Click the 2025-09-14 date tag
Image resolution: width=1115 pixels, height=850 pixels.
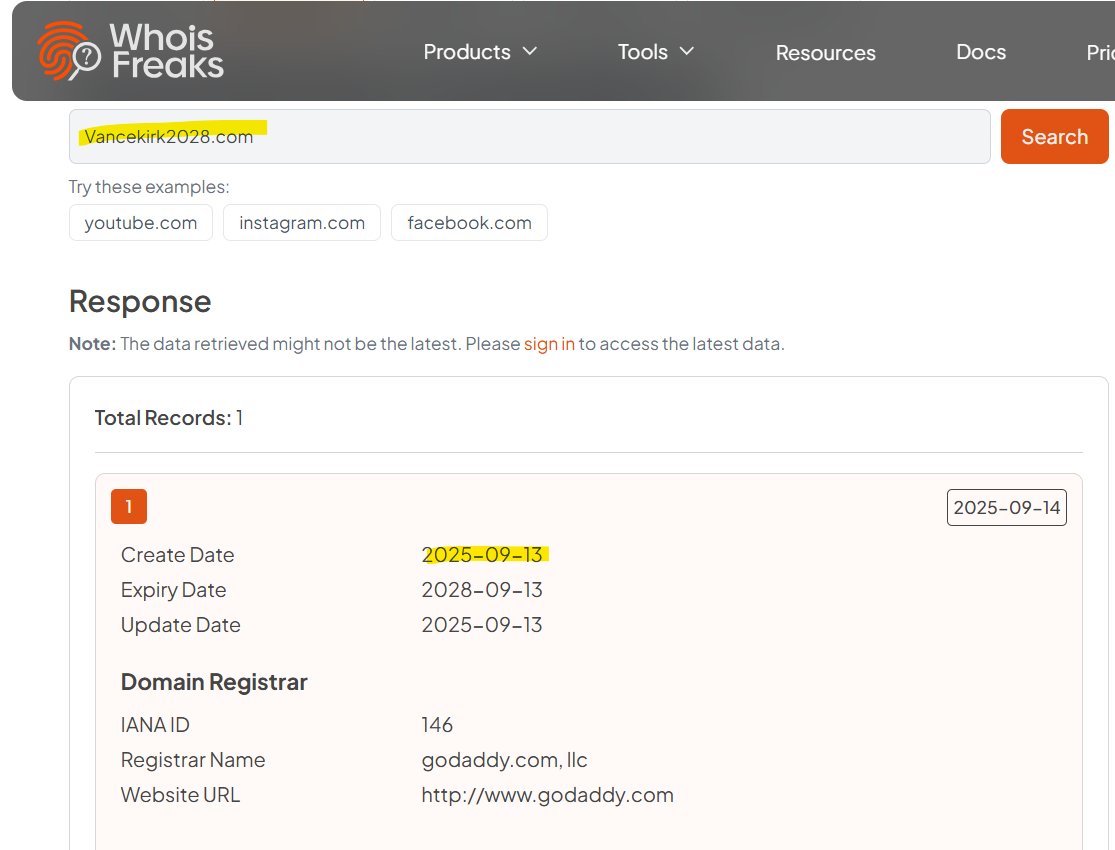click(1006, 507)
